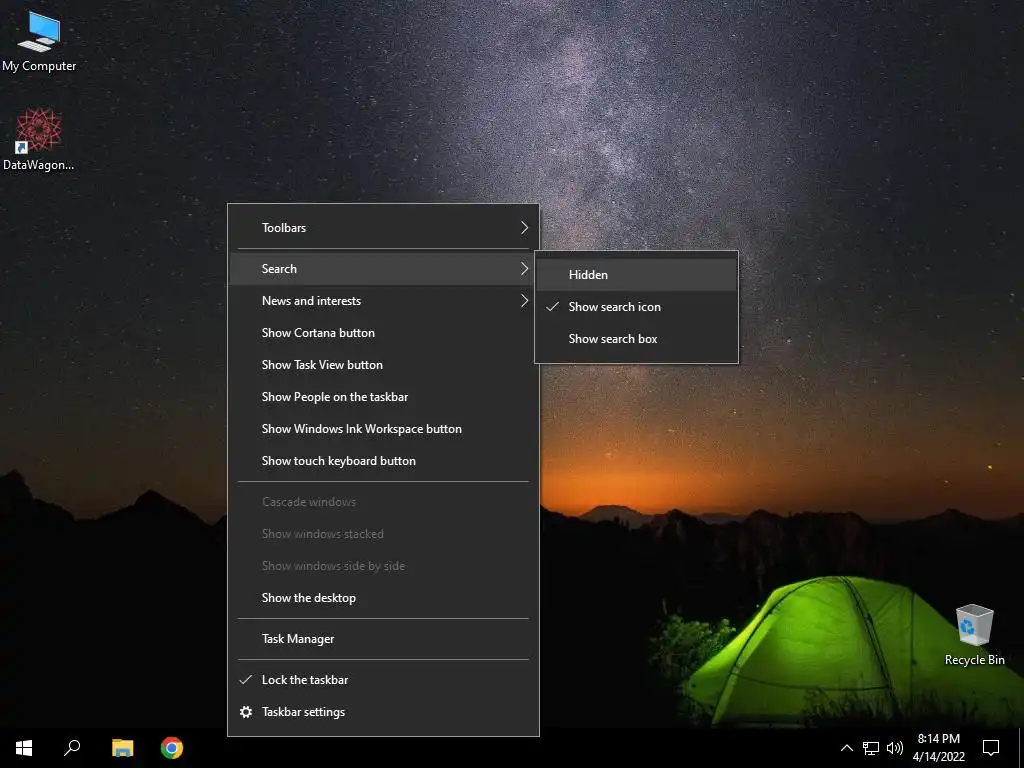1024x768 pixels.
Task: Click the greyed Show windows side by side entry
Action: pyautogui.click(x=383, y=566)
